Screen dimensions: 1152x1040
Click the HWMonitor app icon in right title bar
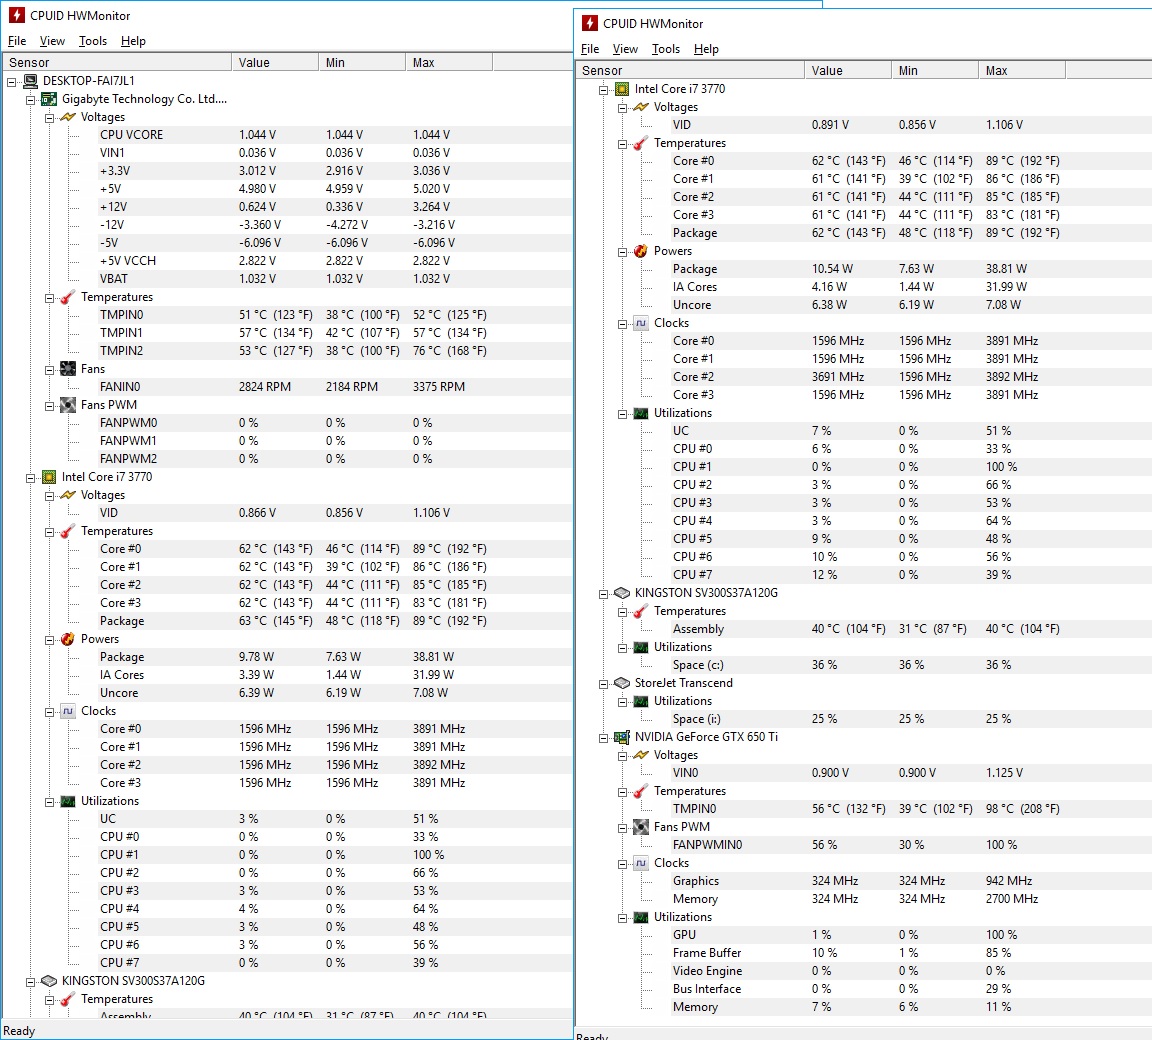tap(589, 24)
